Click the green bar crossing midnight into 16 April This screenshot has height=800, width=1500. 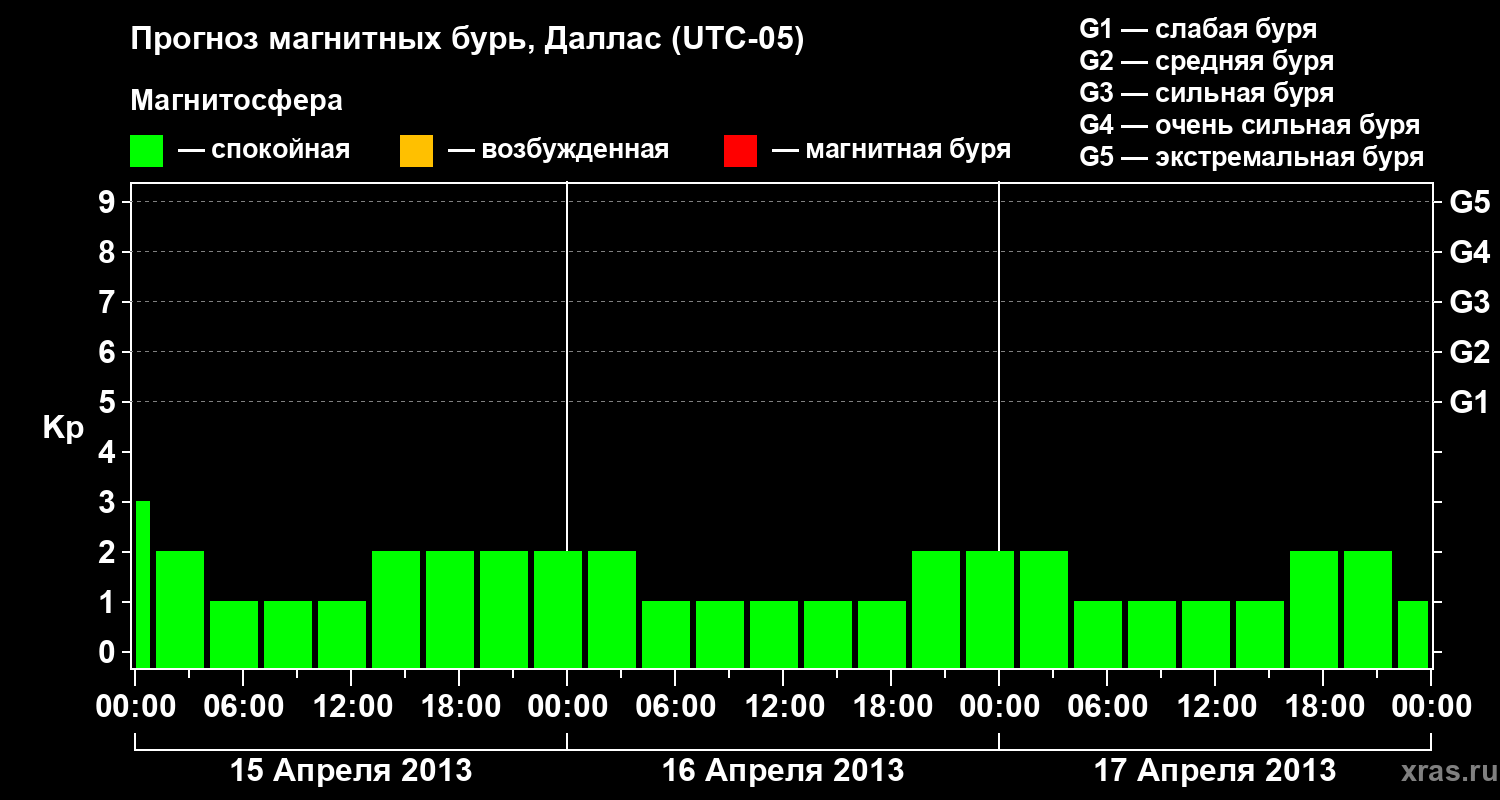tap(558, 609)
